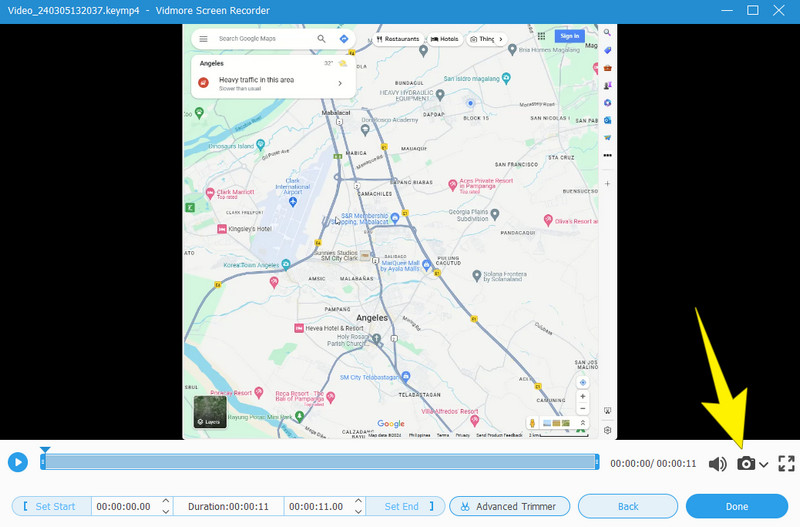Select Hotels category chip
This screenshot has height=527, width=800.
tap(445, 39)
